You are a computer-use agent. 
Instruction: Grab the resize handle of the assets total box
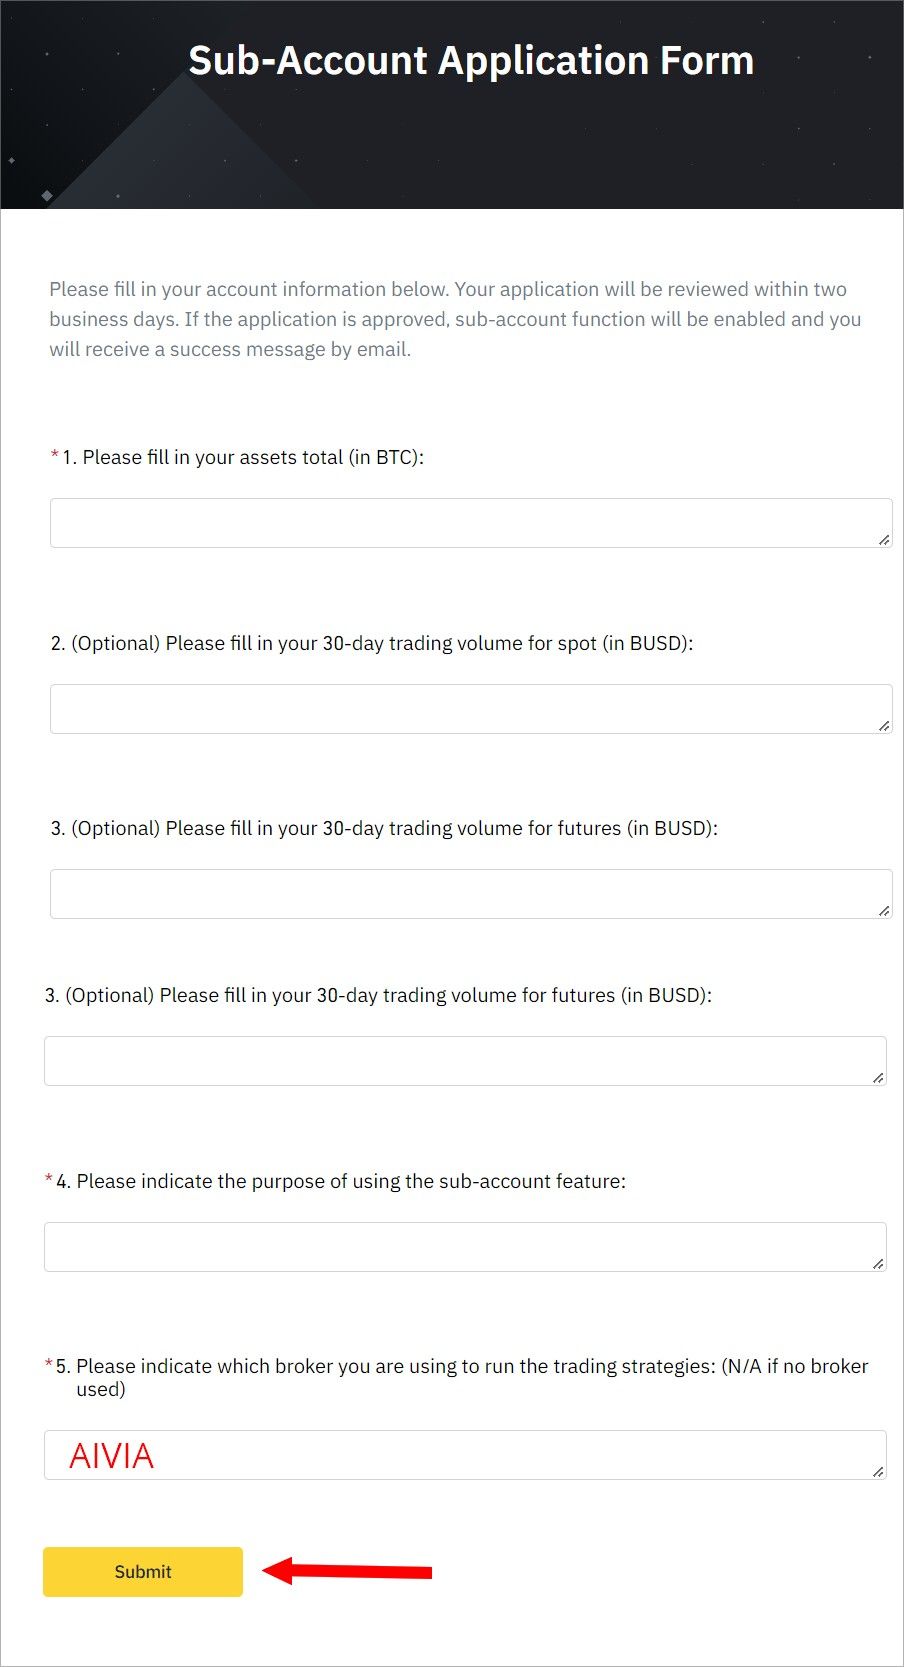[x=884, y=540]
